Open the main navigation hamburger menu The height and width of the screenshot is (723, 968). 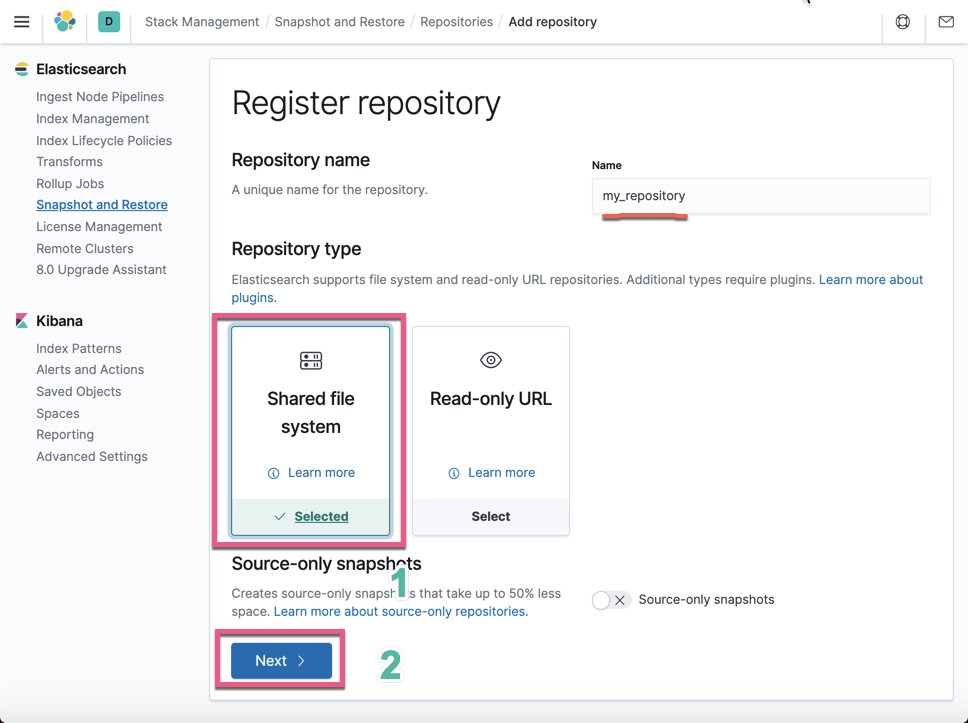[x=21, y=21]
